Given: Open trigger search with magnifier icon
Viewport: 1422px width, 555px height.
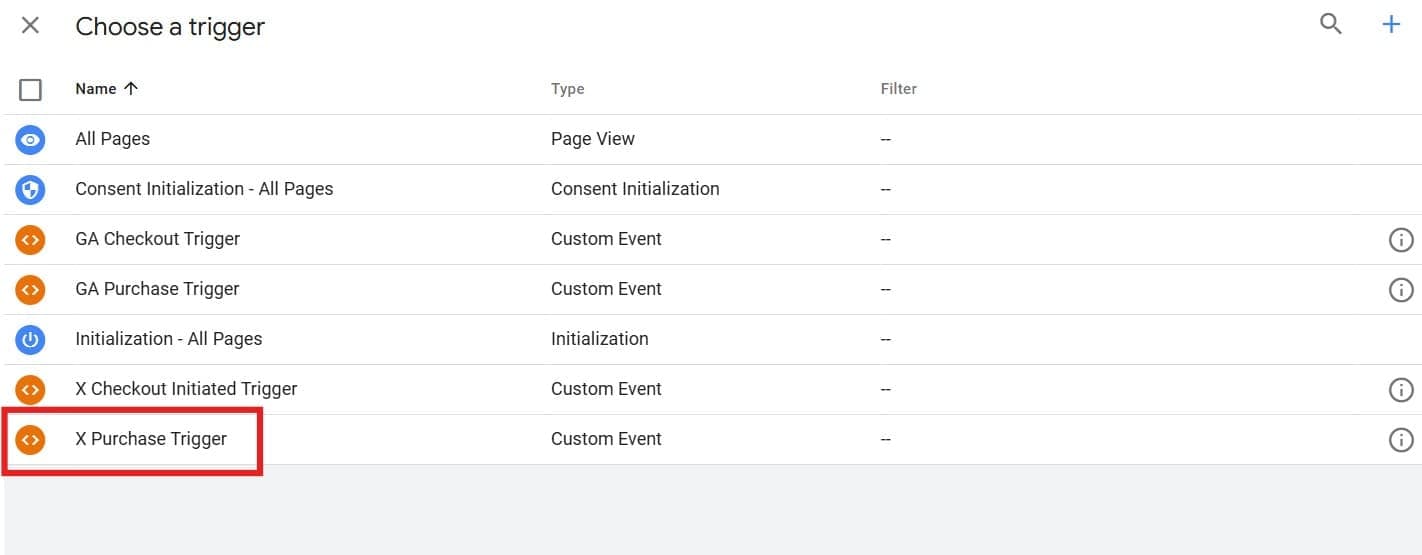Looking at the screenshot, I should click(x=1331, y=24).
